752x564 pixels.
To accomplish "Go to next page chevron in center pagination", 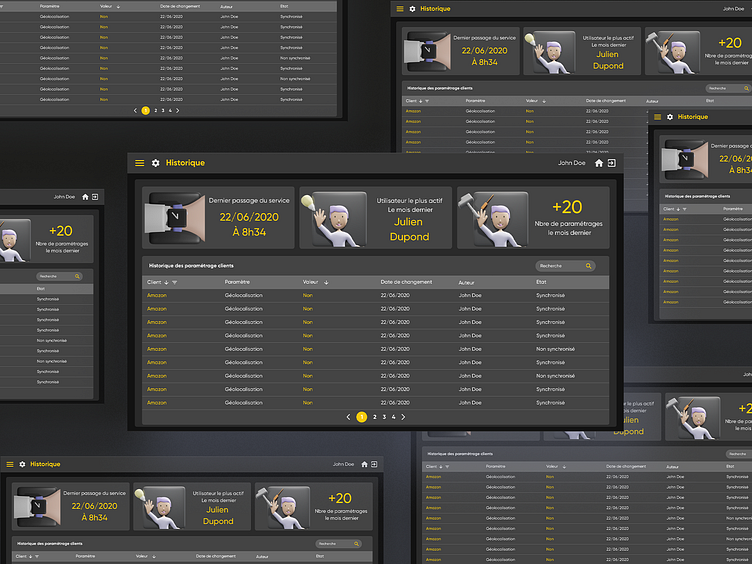I will pyautogui.click(x=403, y=417).
